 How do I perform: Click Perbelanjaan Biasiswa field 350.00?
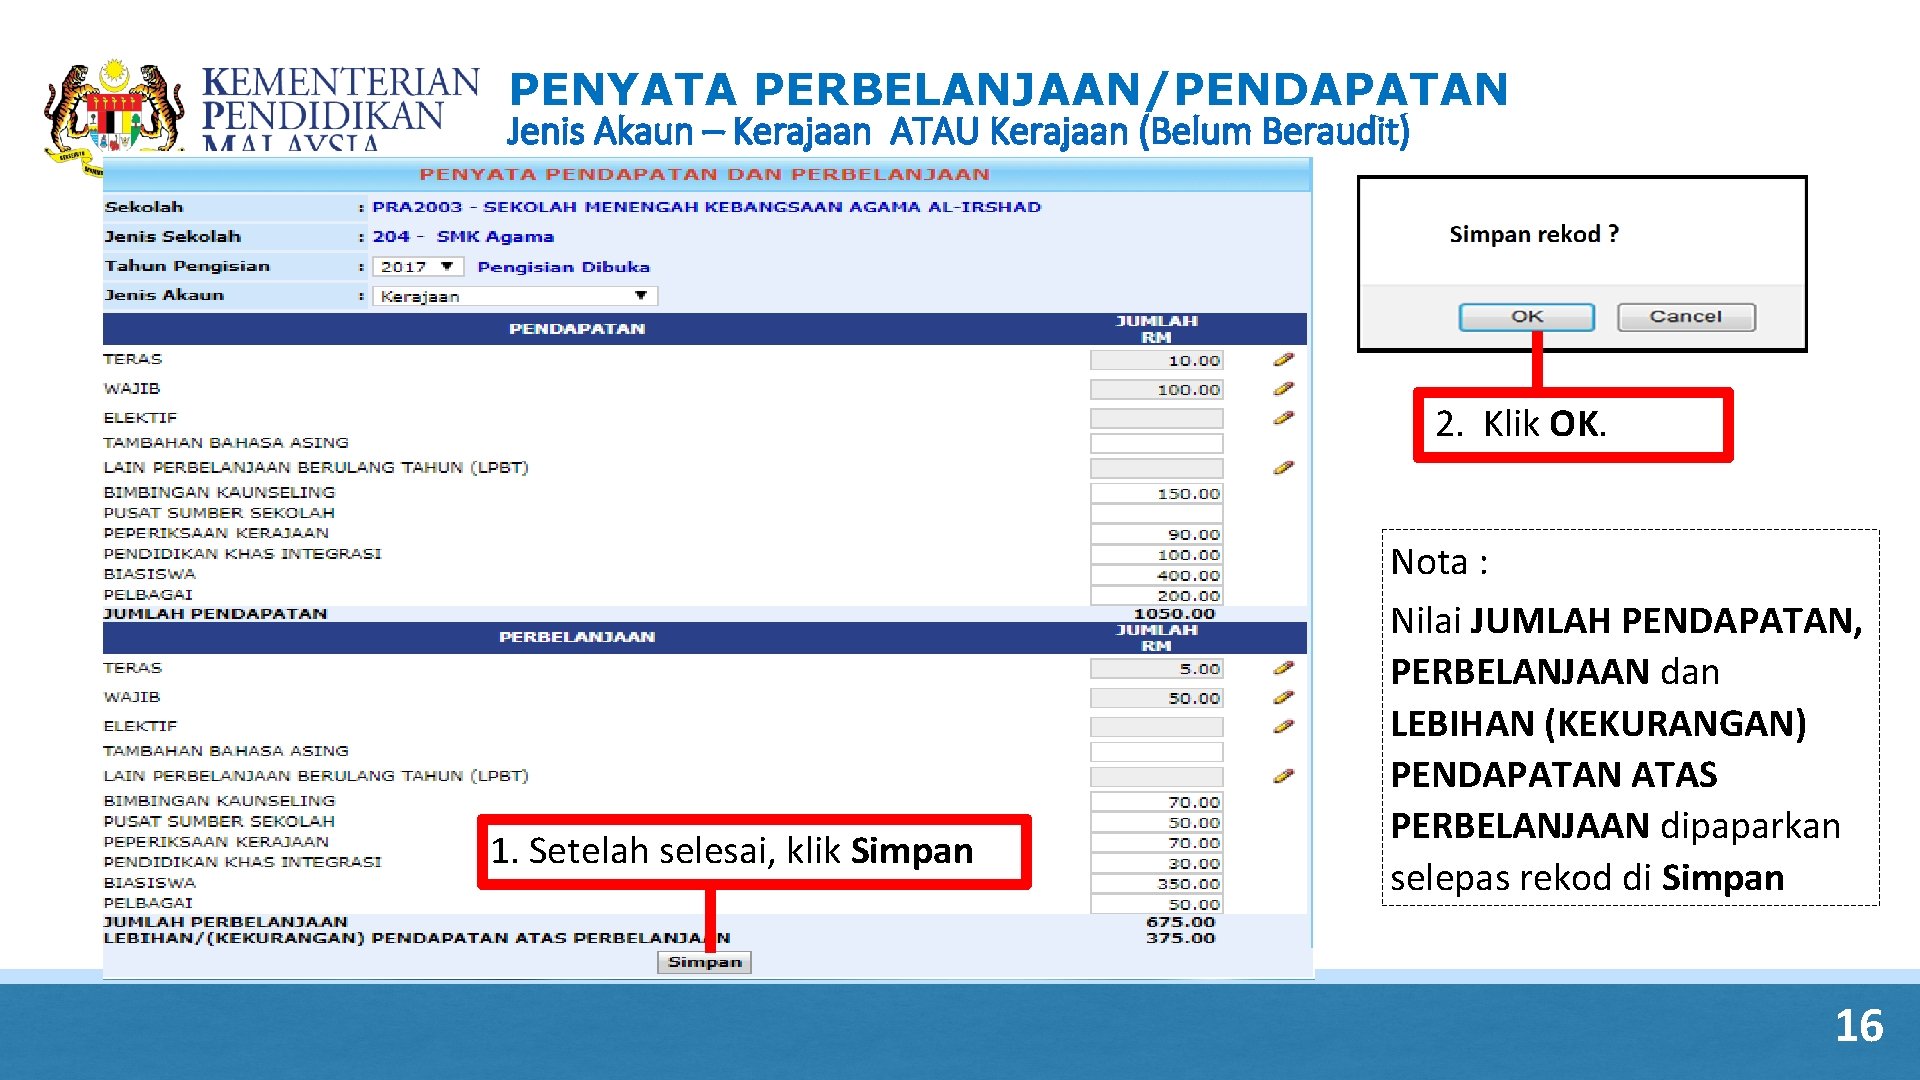(1157, 883)
